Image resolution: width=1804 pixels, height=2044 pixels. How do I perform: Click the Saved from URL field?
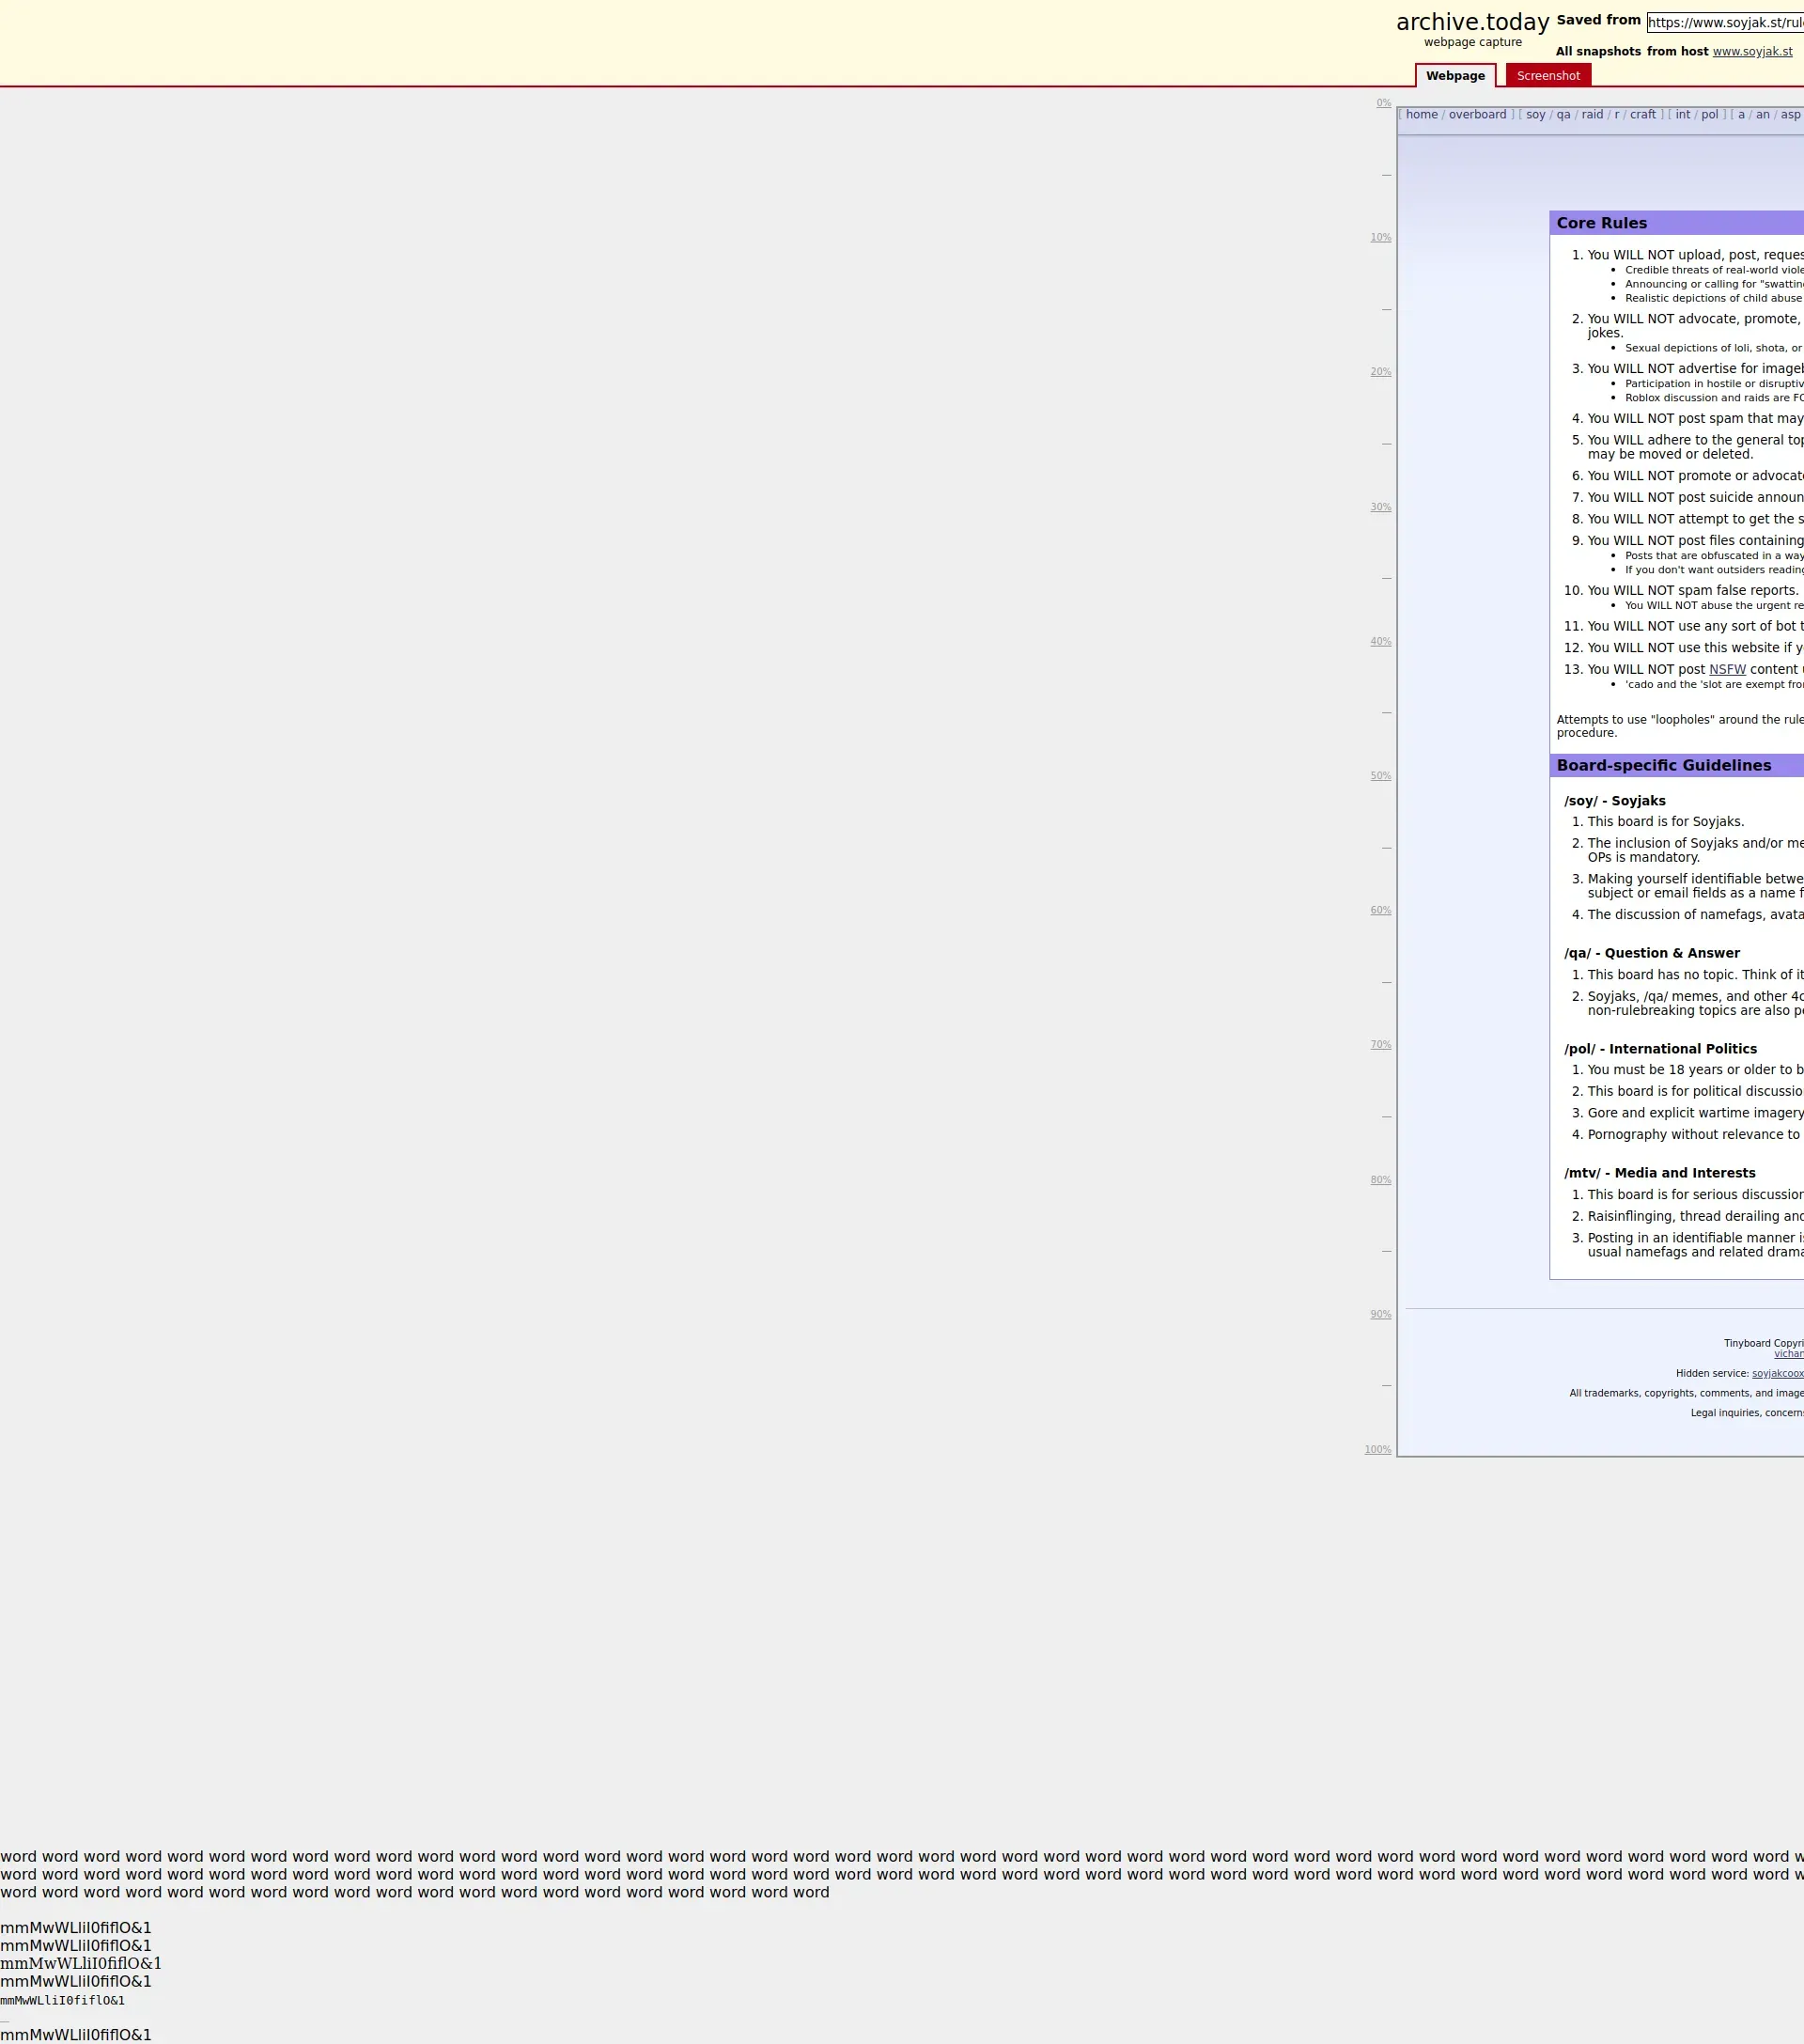pos(1724,22)
